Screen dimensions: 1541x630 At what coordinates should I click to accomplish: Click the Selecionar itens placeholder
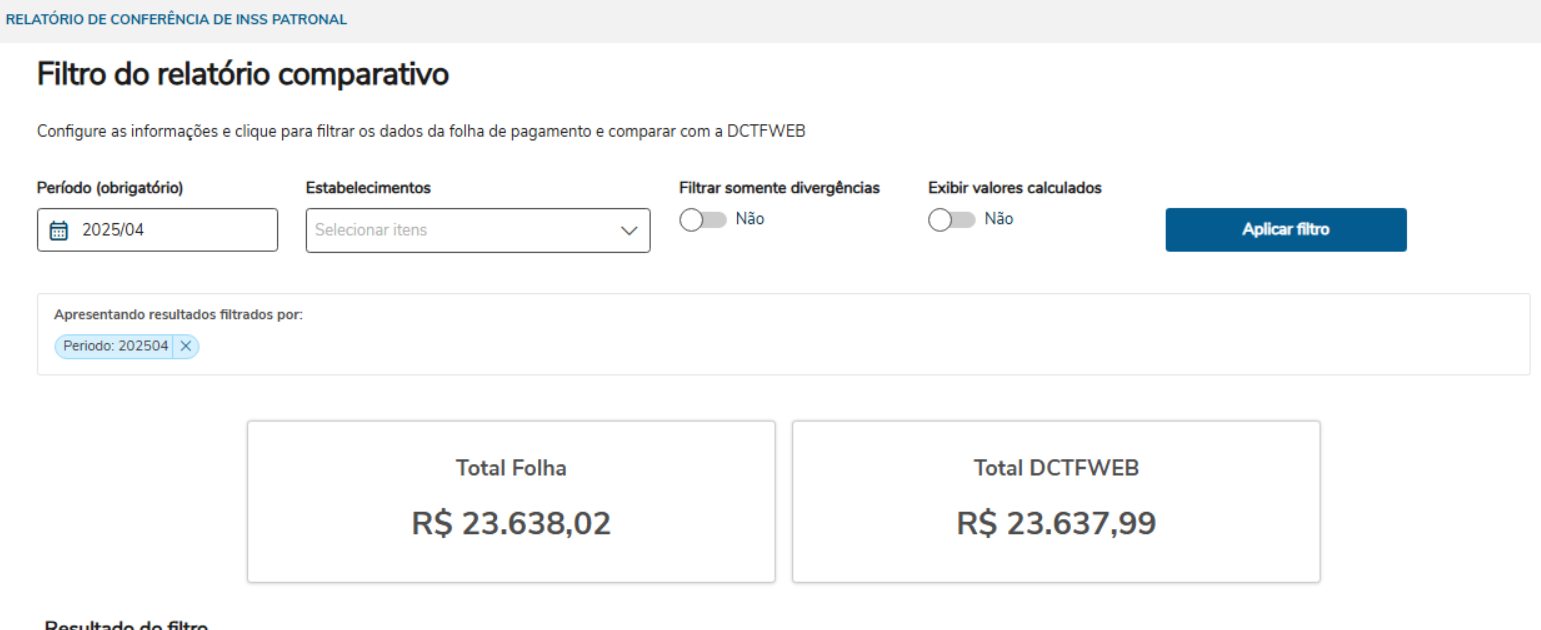pos(371,230)
